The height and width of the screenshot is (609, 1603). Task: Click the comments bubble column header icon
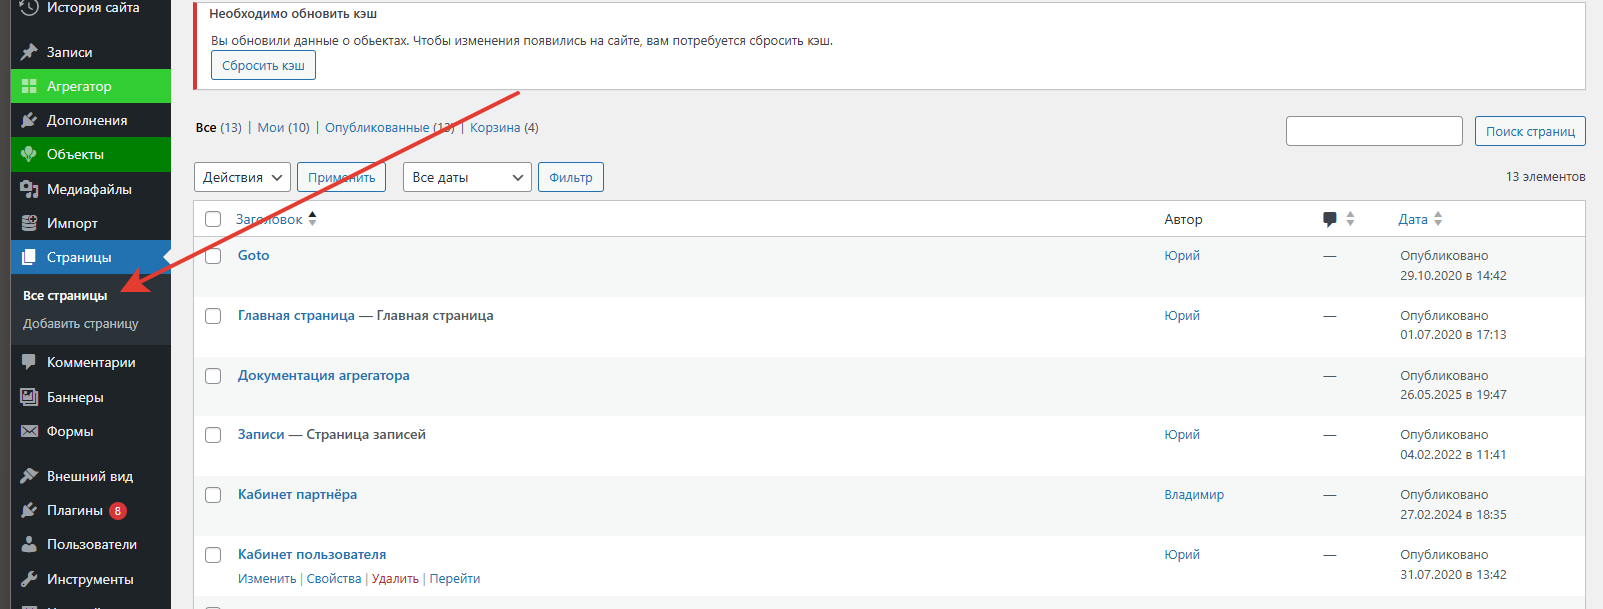pyautogui.click(x=1329, y=219)
